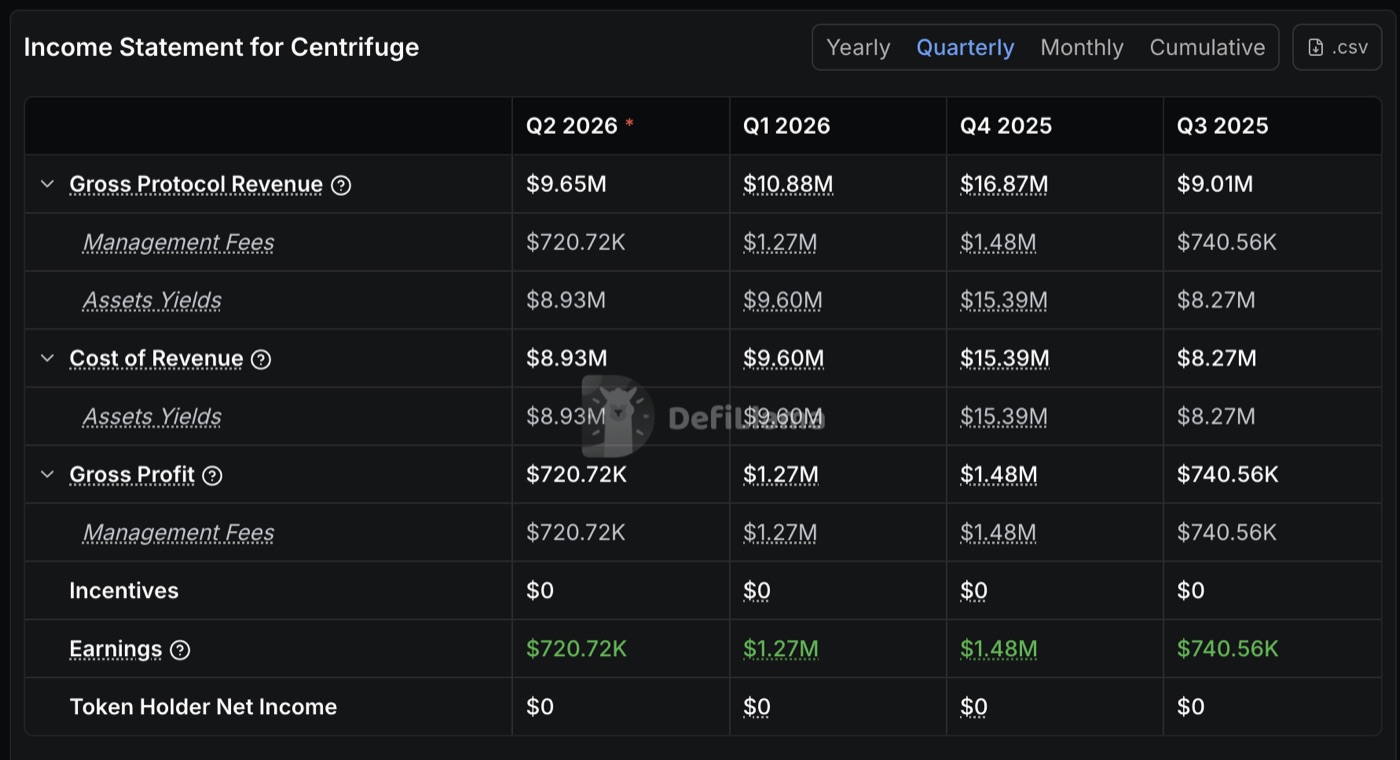Click the green $720.72K Earnings value

pyautogui.click(x=576, y=649)
